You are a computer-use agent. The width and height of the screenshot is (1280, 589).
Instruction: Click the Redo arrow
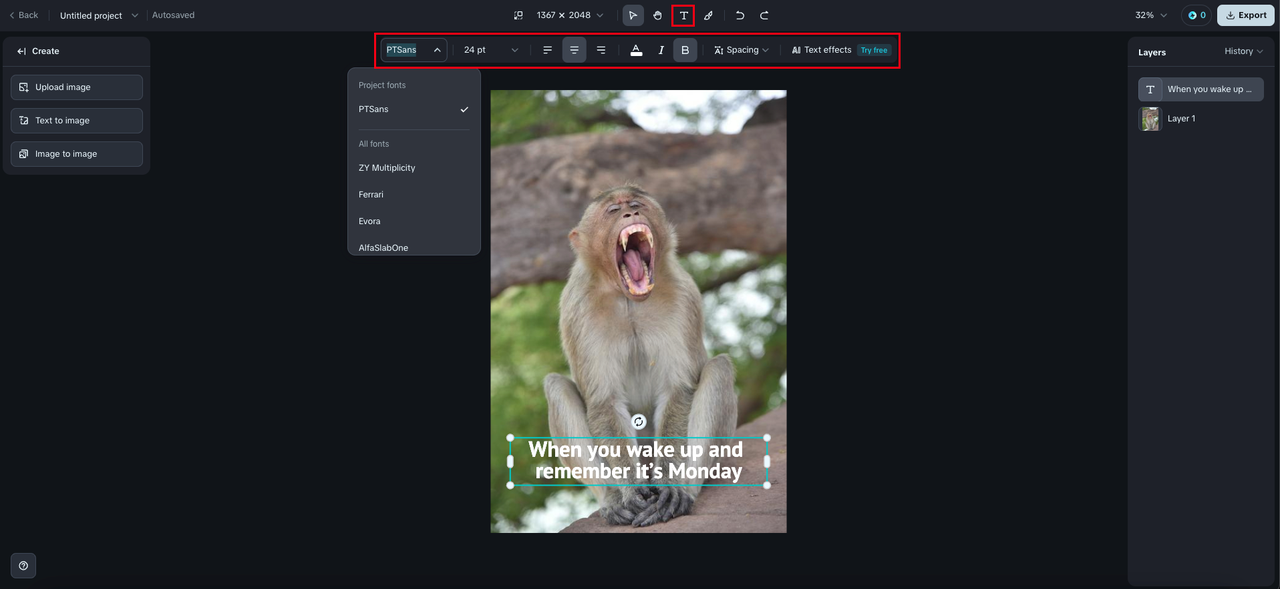[x=764, y=15]
